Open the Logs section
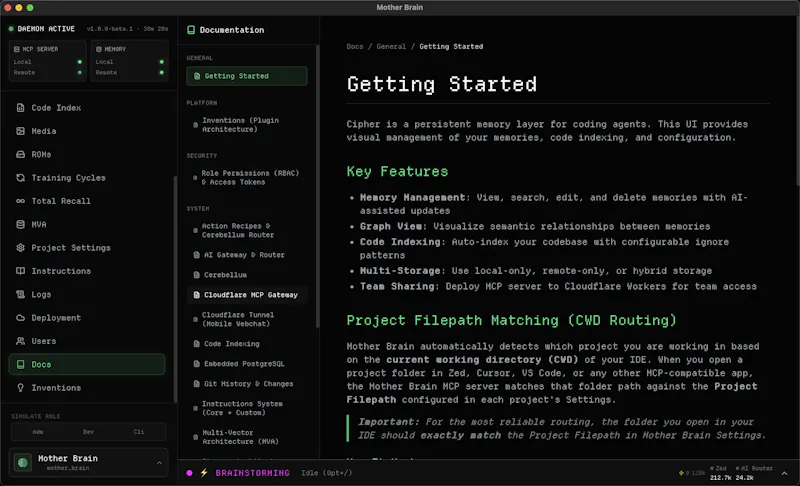Viewport: 800px width, 486px height. pos(87,294)
